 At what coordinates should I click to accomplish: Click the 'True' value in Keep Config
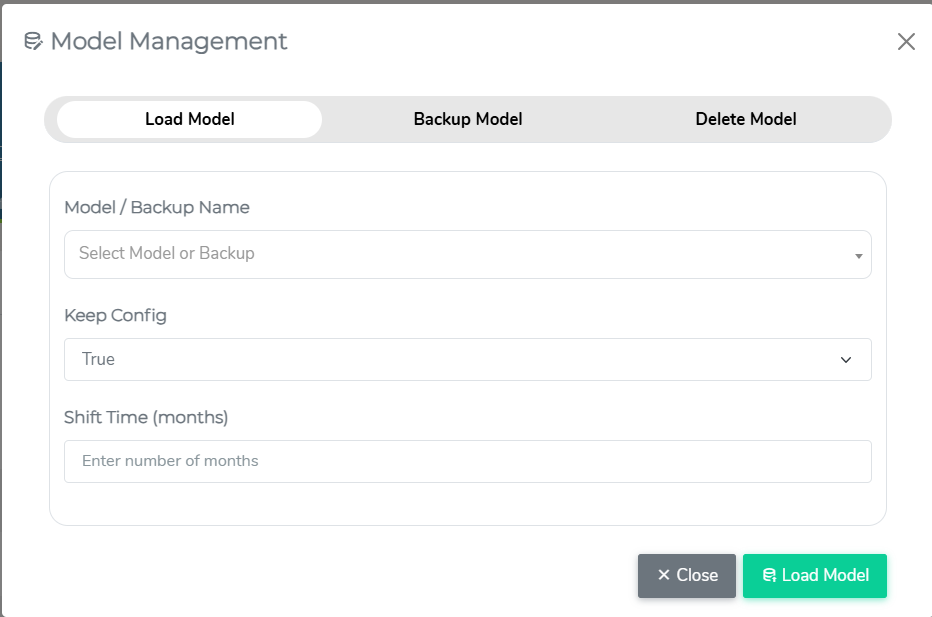click(x=98, y=359)
